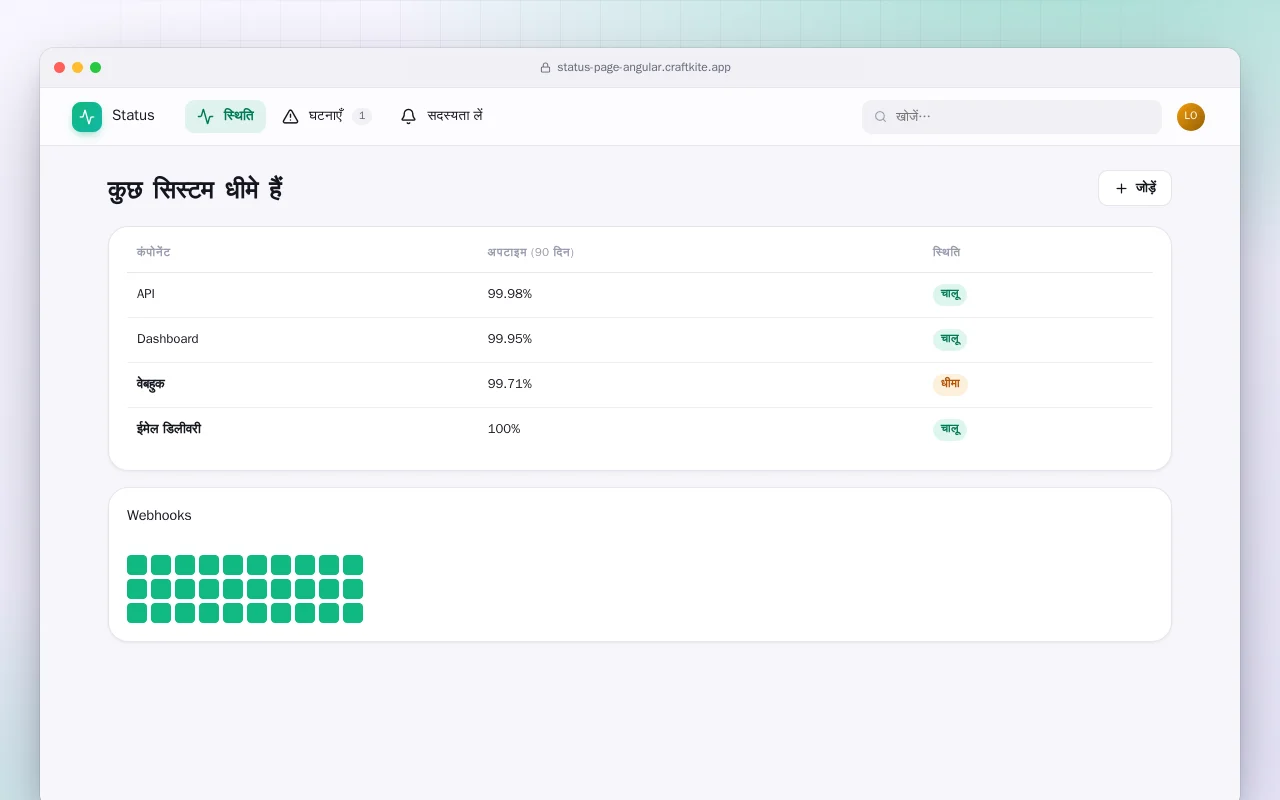Click the green Status logo icon
Viewport: 1280px width, 800px height.
click(87, 117)
